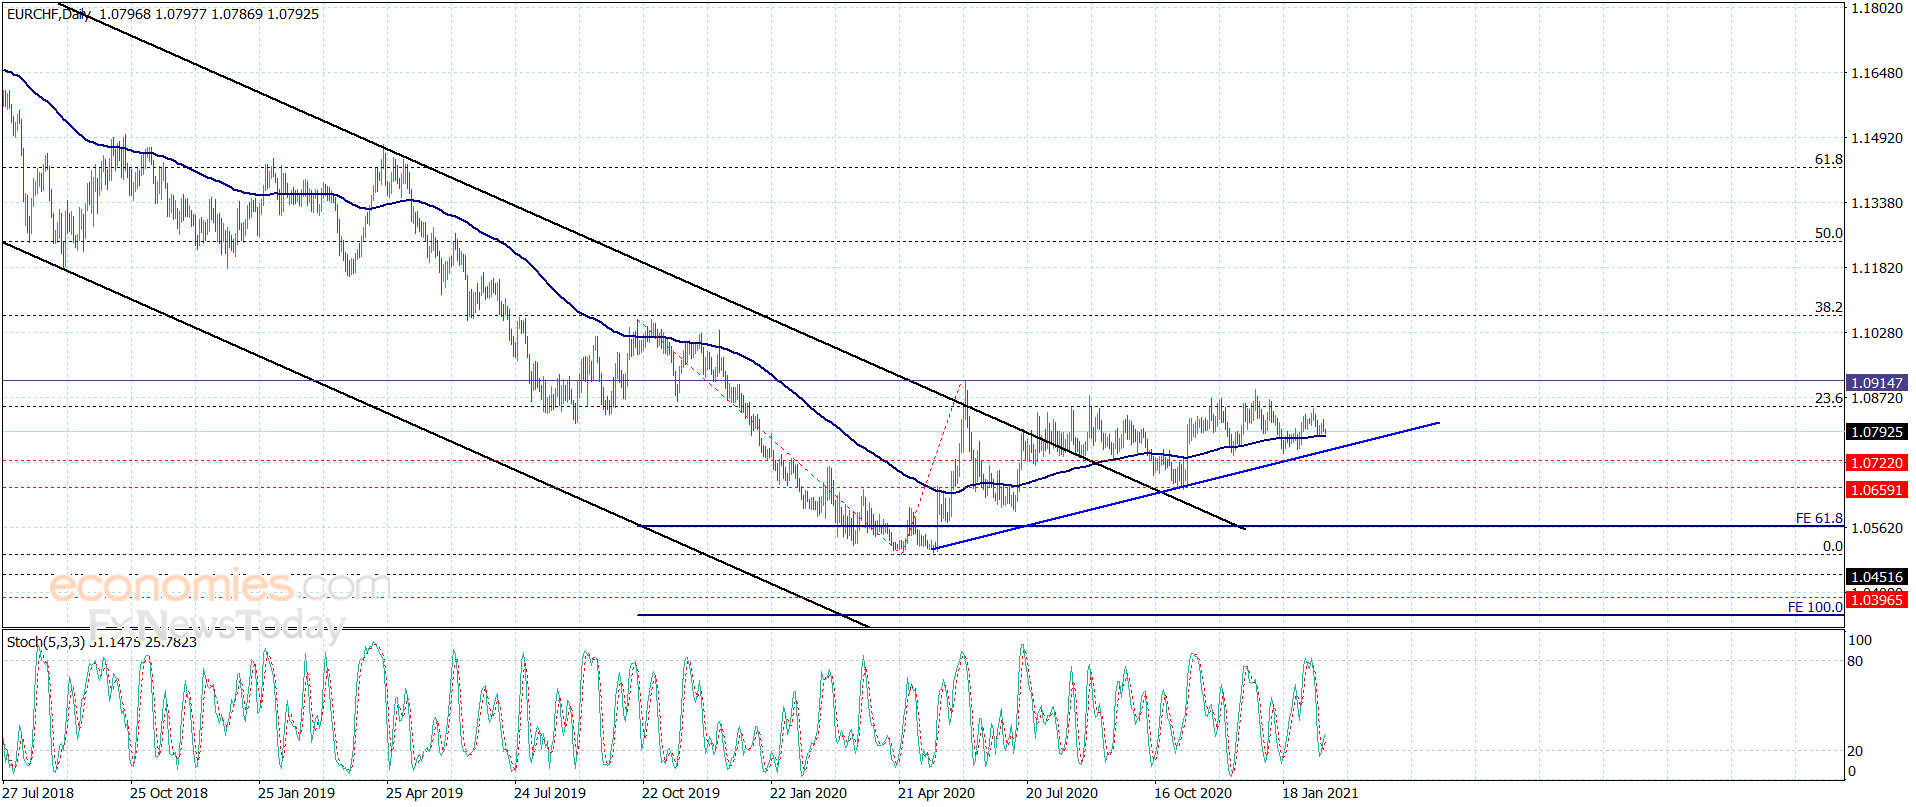Screen dimensions: 1916x807
Task: Click the 22 Jan 2020 date label
Action: tap(808, 793)
